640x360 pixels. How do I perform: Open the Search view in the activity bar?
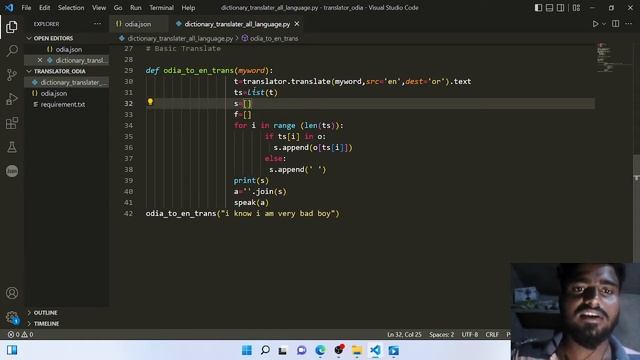[x=12, y=51]
